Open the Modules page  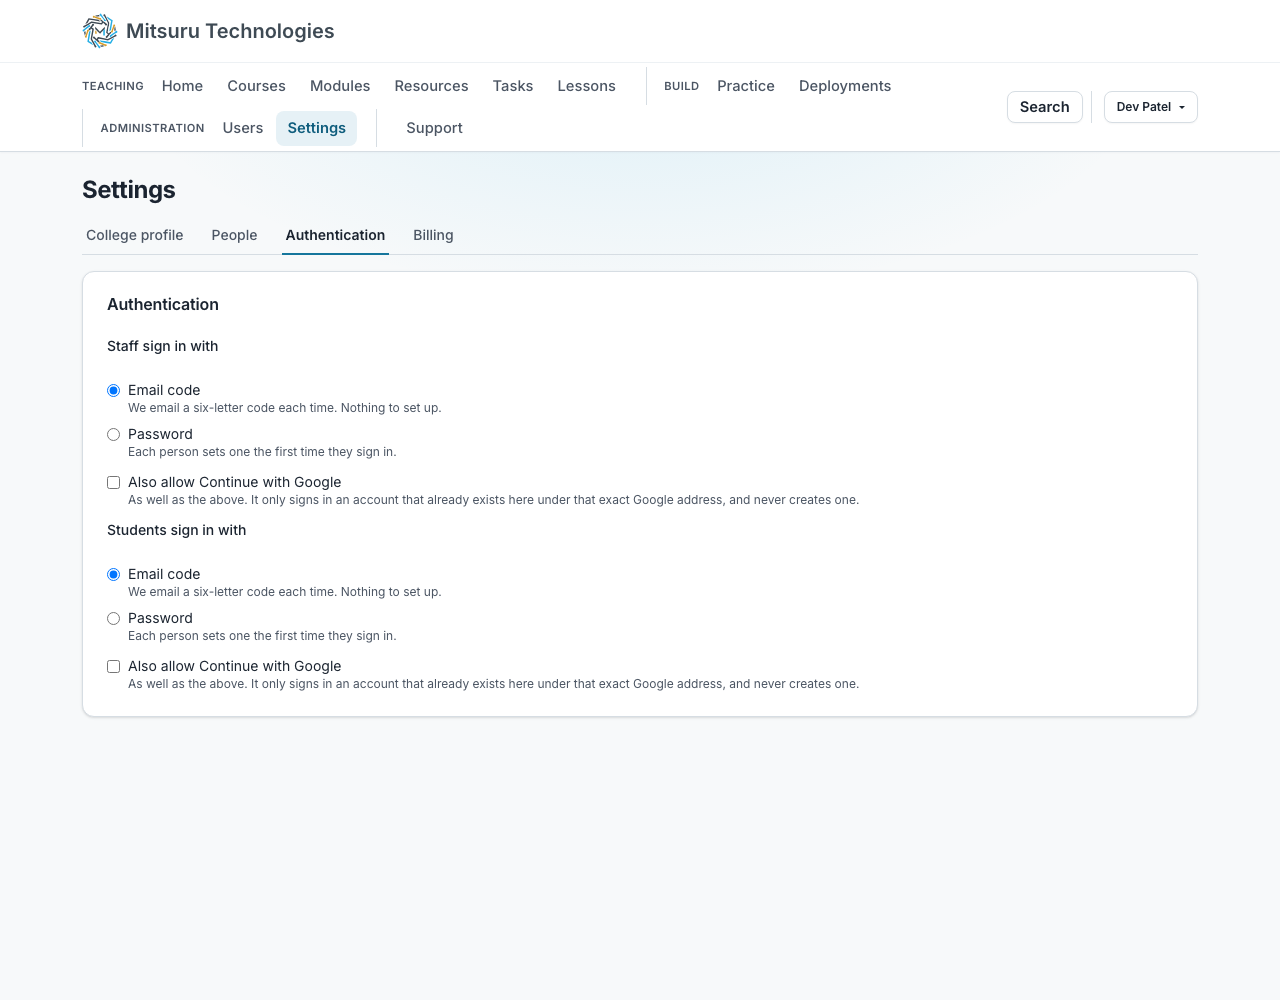click(340, 86)
